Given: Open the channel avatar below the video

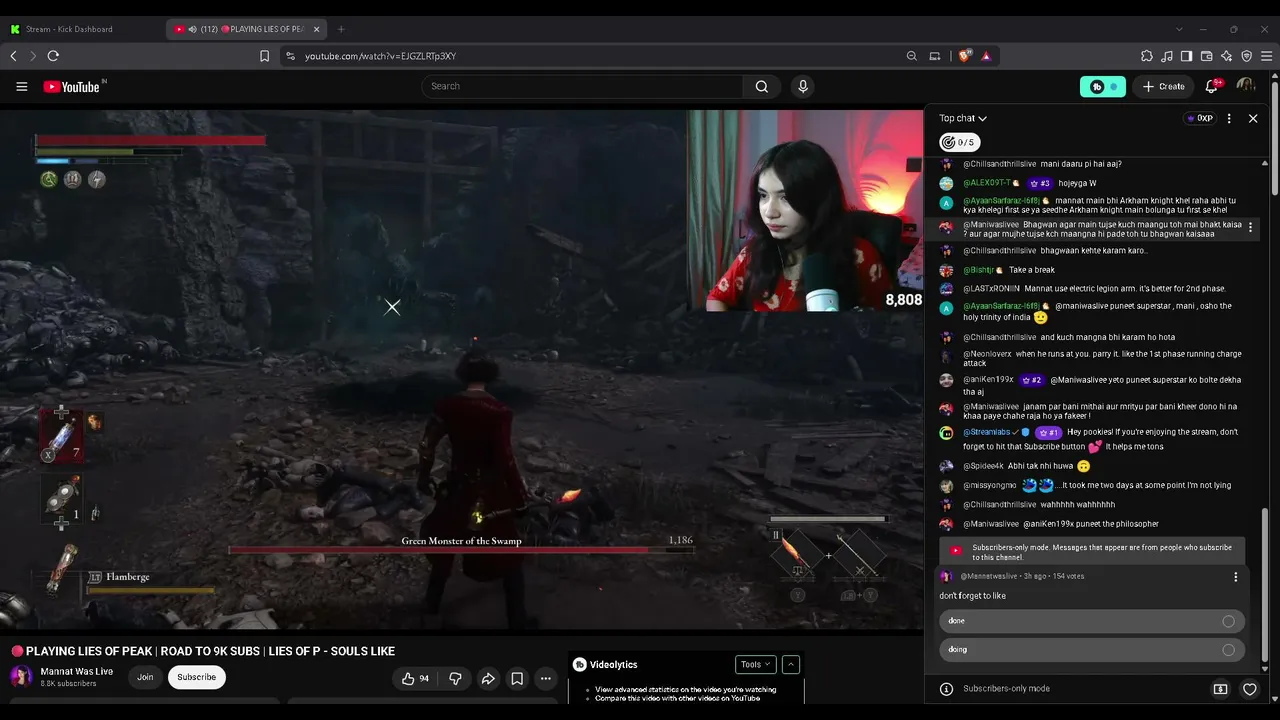Looking at the screenshot, I should click(21, 677).
